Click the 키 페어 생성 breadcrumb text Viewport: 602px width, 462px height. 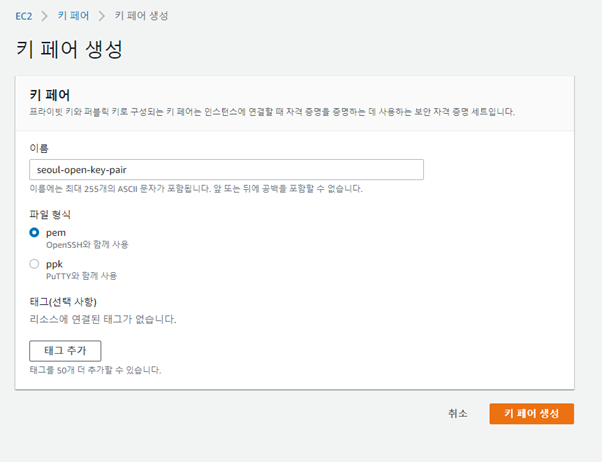(x=141, y=16)
